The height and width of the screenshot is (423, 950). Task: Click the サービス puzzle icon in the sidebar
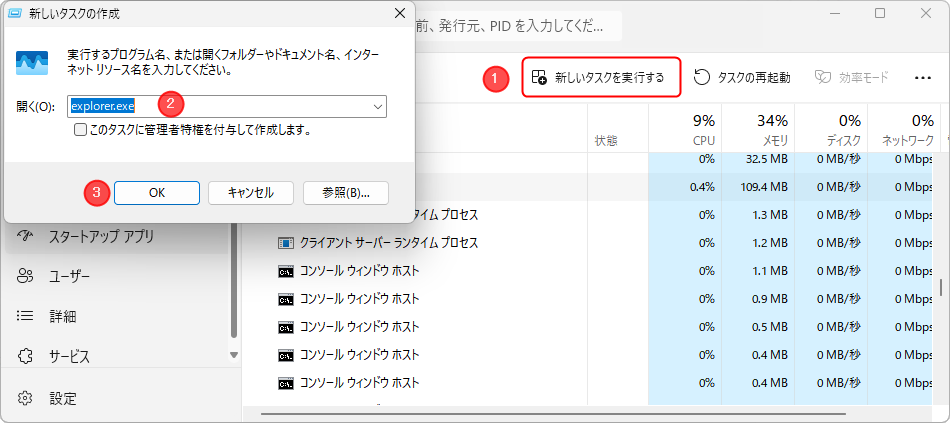coord(25,356)
